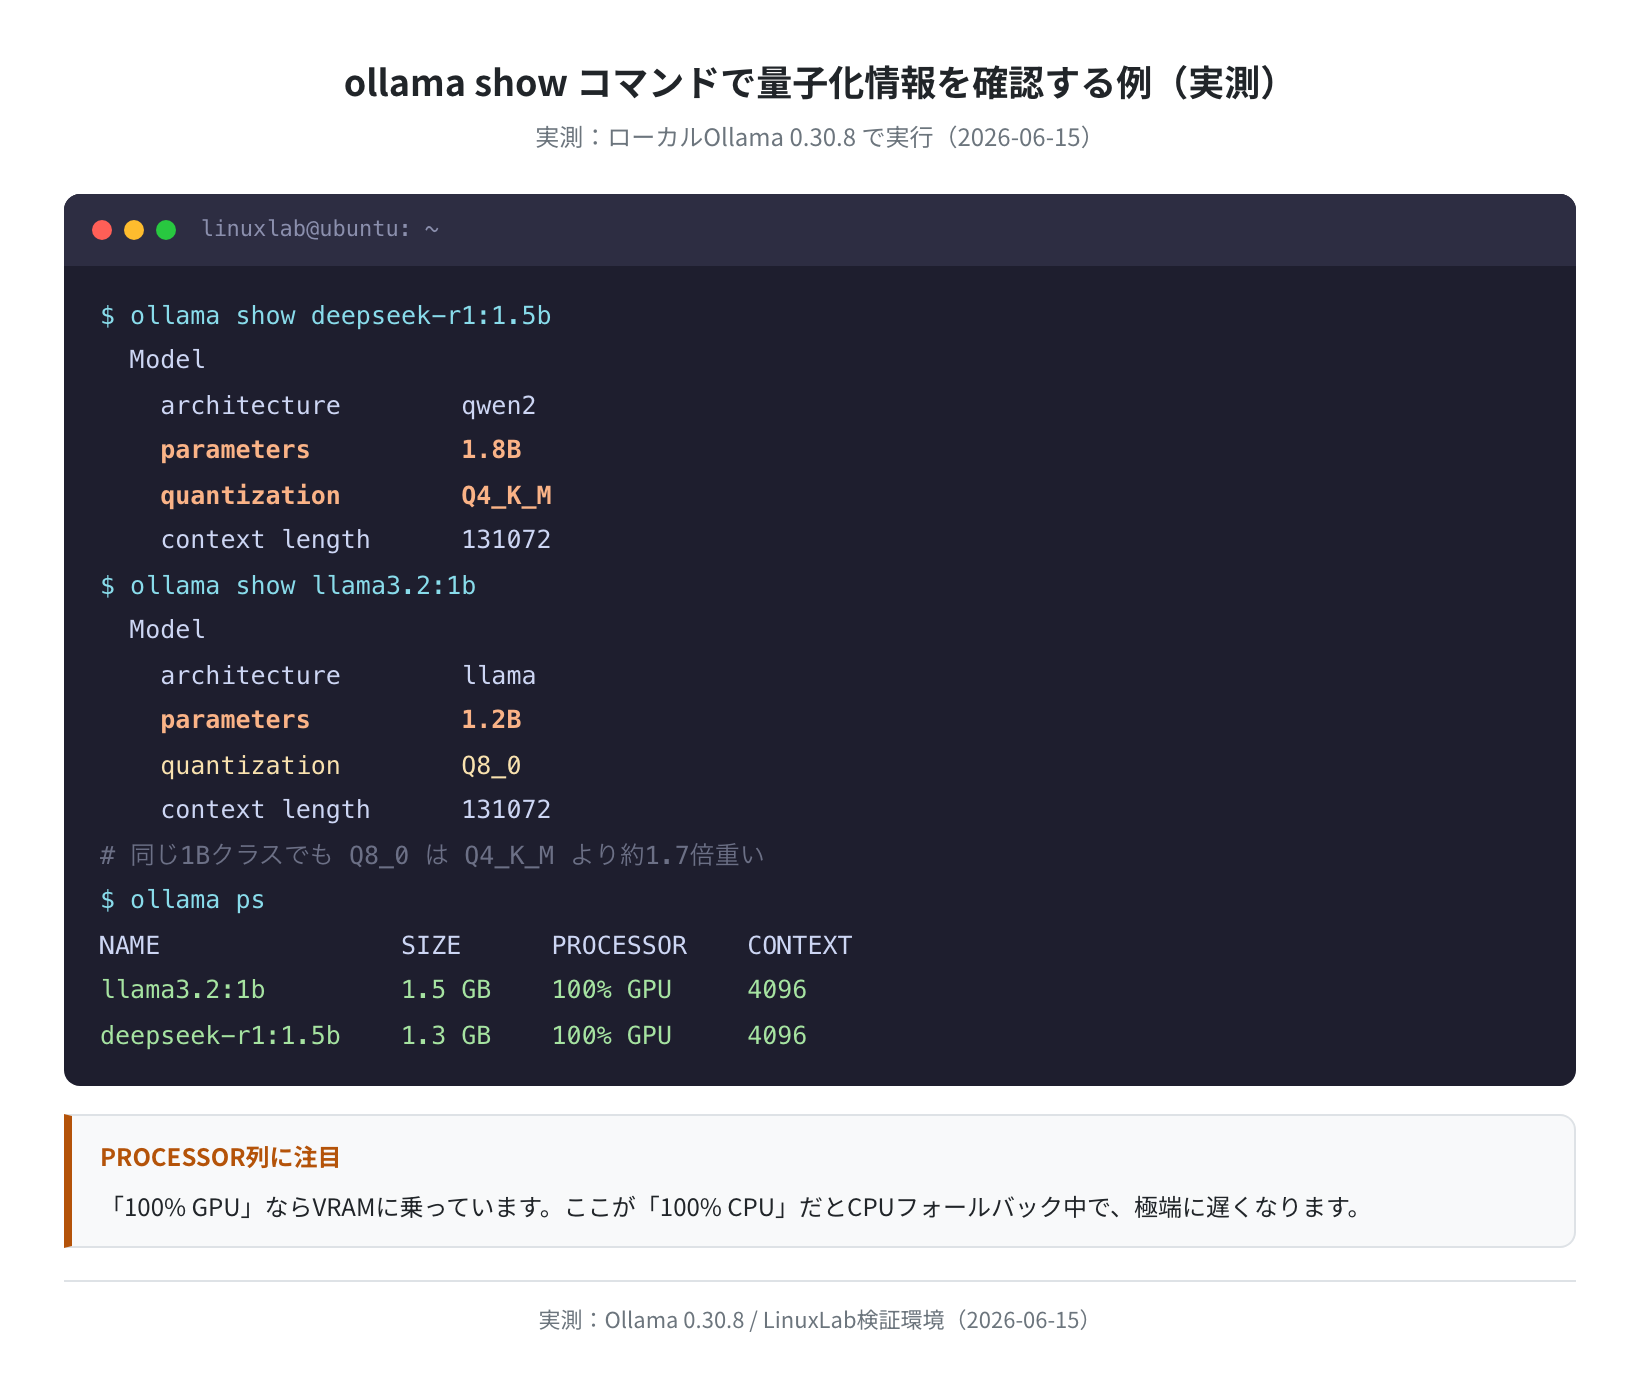1640x1376 pixels.
Task: Select the parameters value 1.2B
Action: tap(491, 720)
